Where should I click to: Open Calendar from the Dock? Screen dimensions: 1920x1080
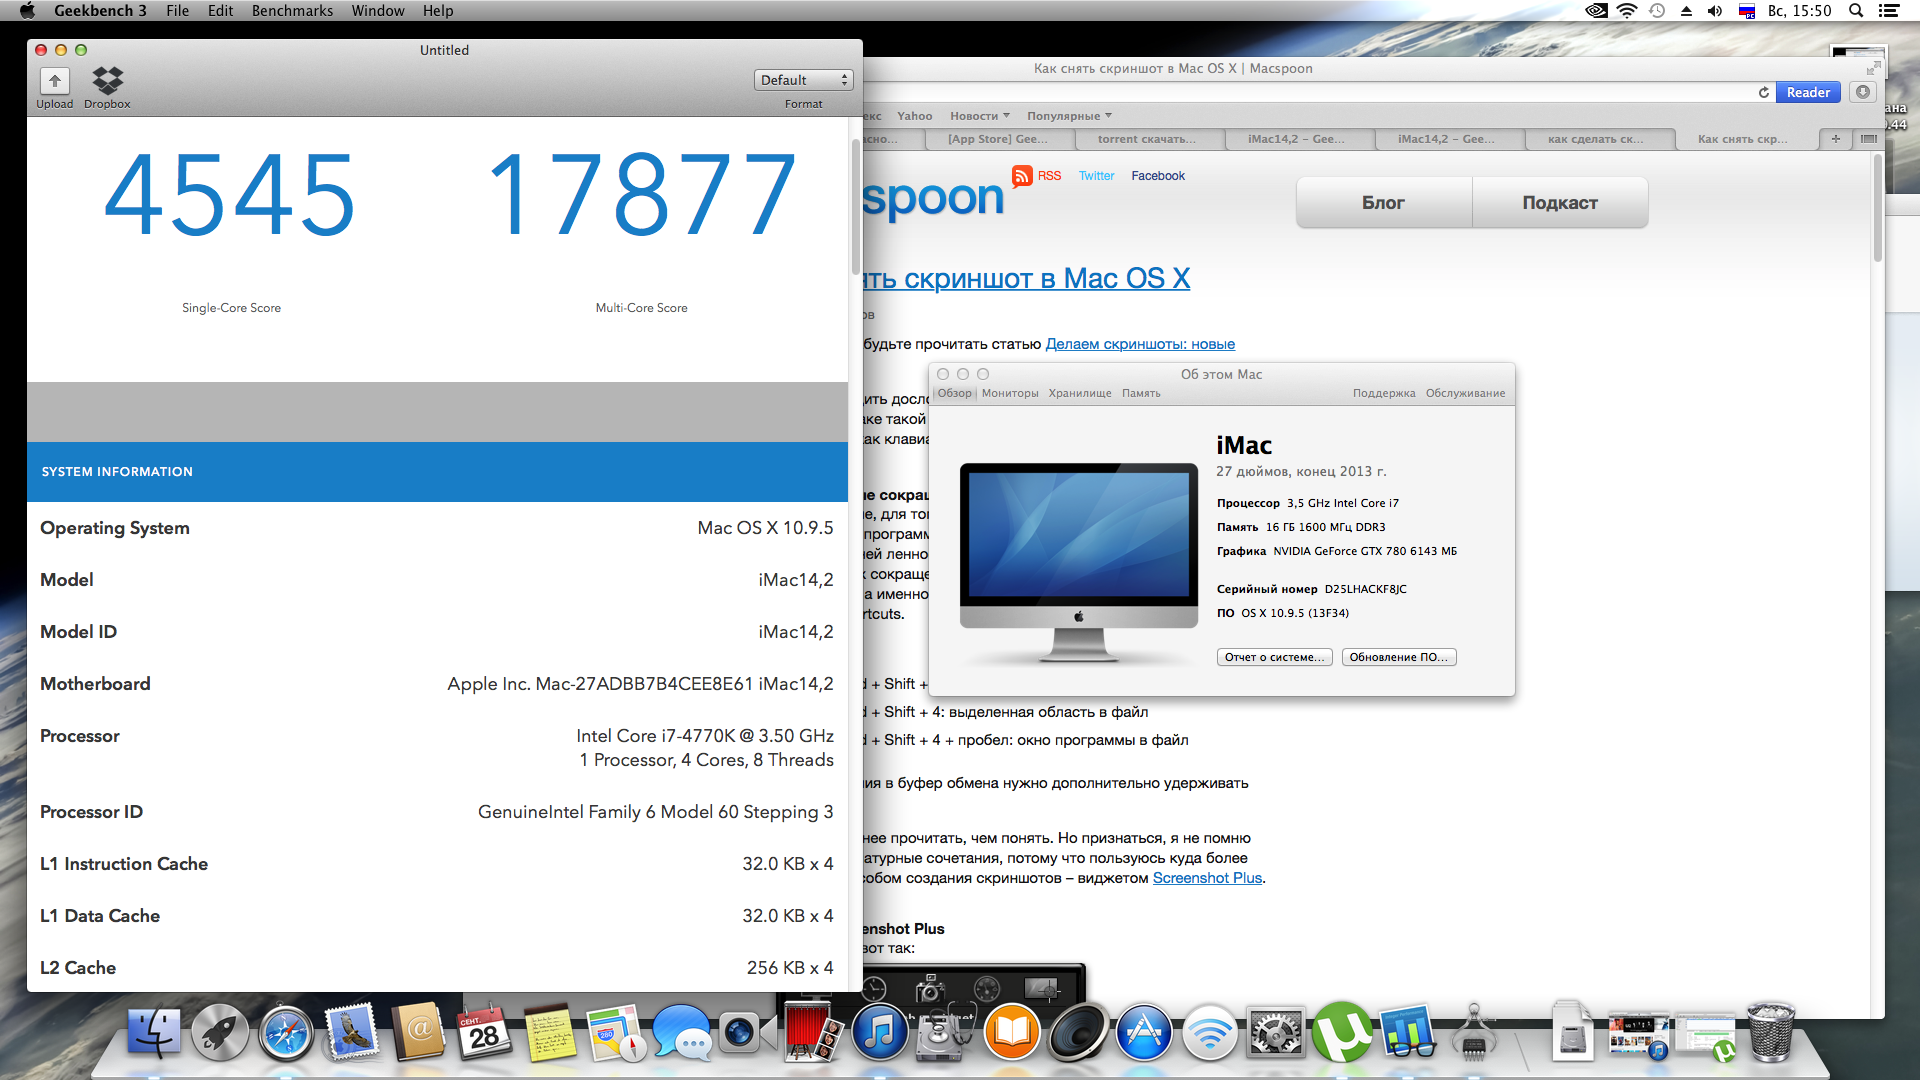[483, 1033]
